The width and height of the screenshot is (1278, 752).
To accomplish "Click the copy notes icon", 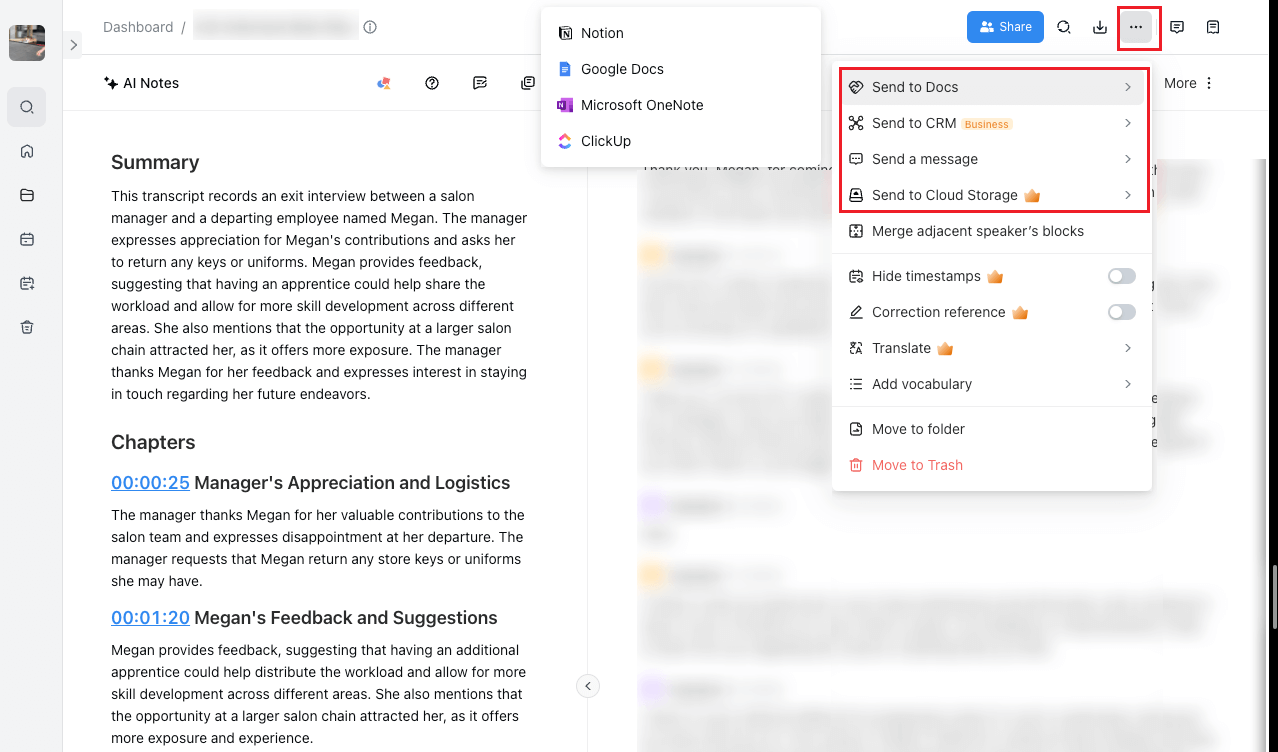I will coord(528,83).
